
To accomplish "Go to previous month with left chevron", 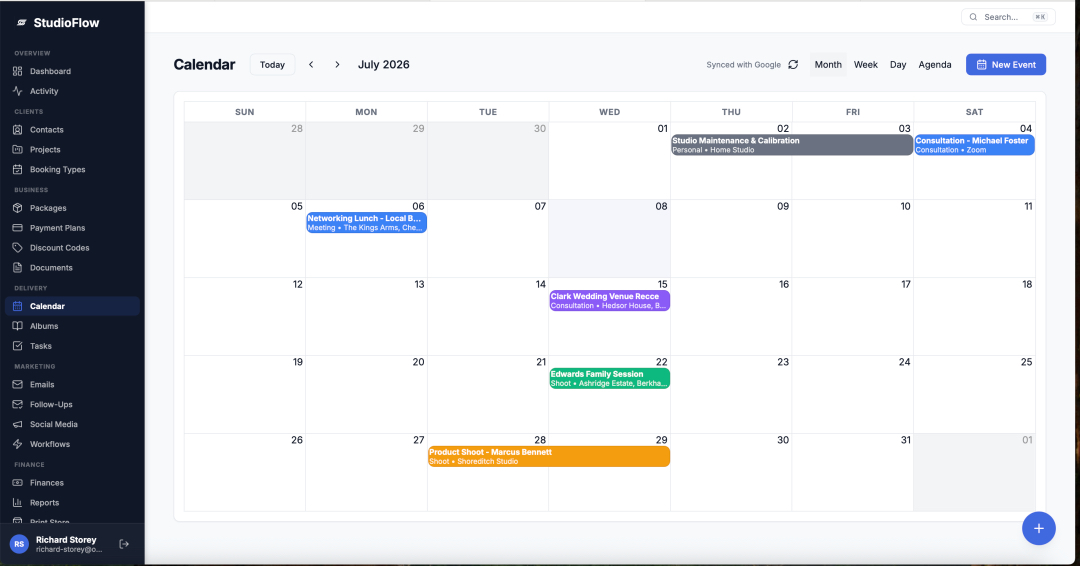I will [311, 65].
